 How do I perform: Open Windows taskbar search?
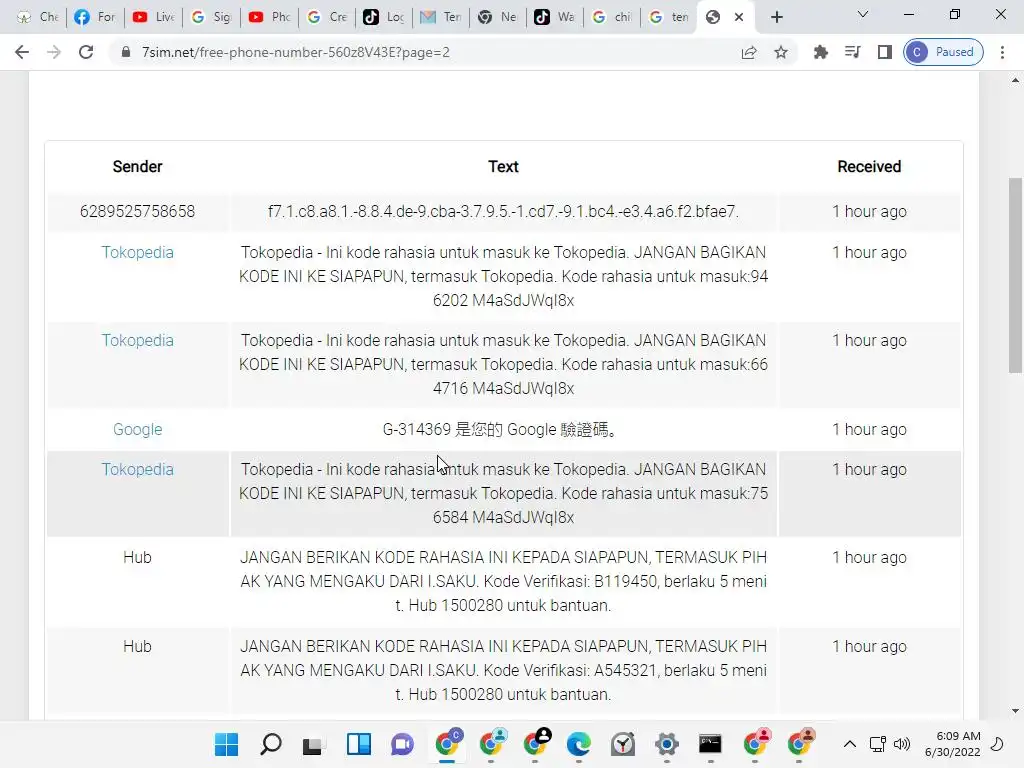click(x=270, y=744)
